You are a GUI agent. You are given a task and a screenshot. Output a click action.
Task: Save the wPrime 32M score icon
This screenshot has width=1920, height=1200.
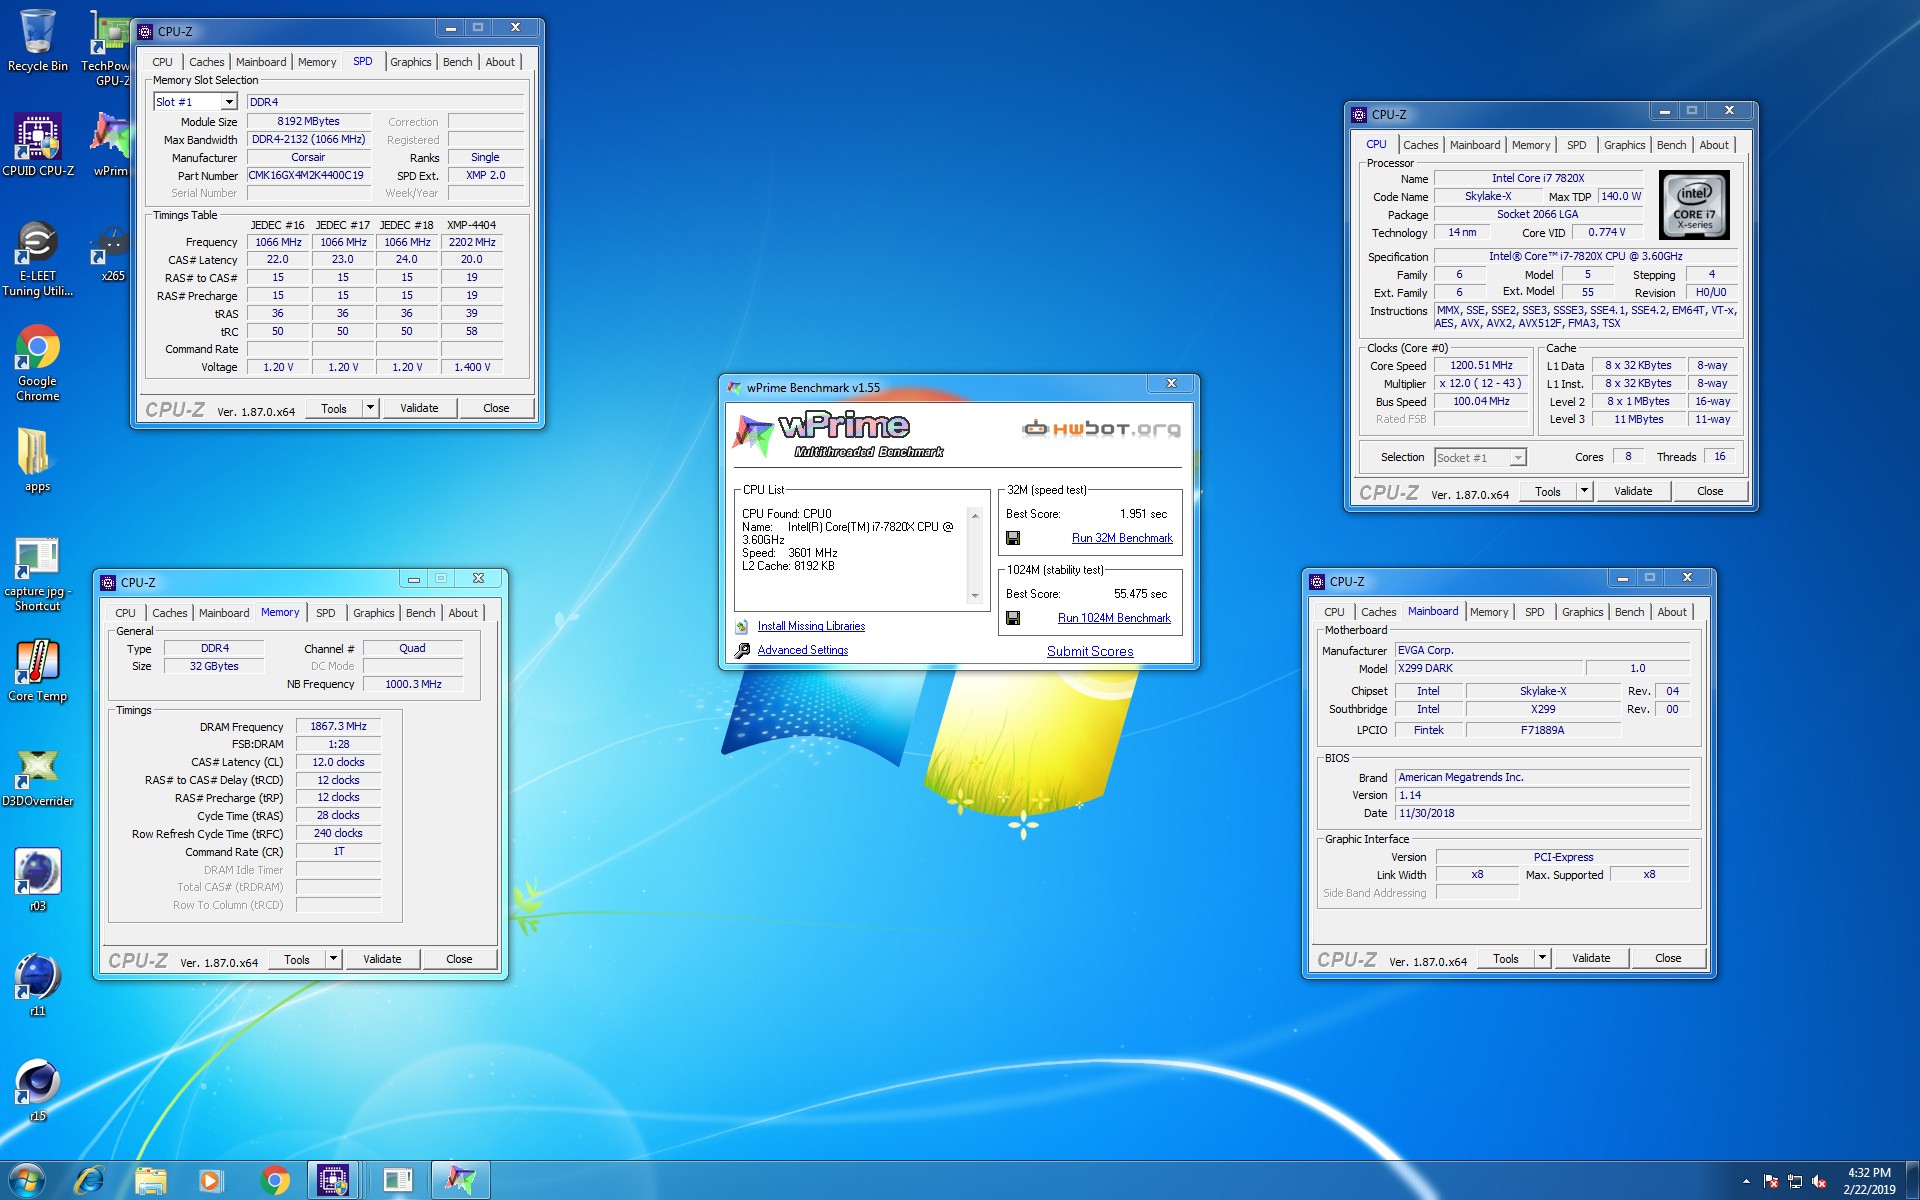tap(1013, 538)
